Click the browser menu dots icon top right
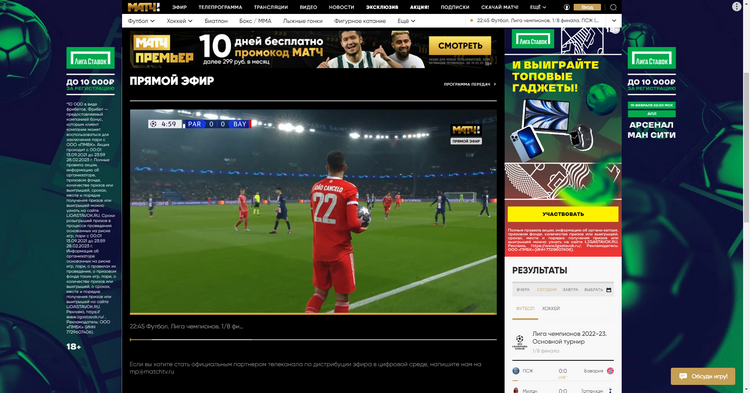 pos(736,7)
